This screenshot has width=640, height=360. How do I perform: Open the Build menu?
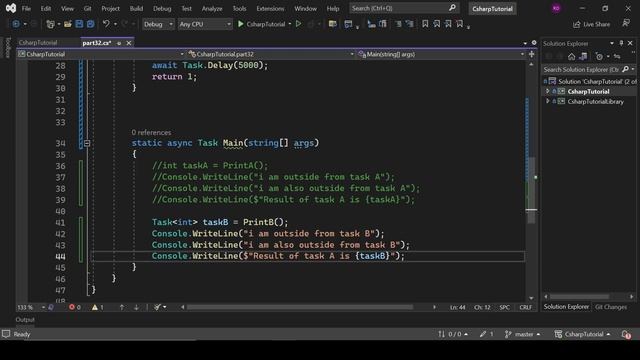click(136, 8)
